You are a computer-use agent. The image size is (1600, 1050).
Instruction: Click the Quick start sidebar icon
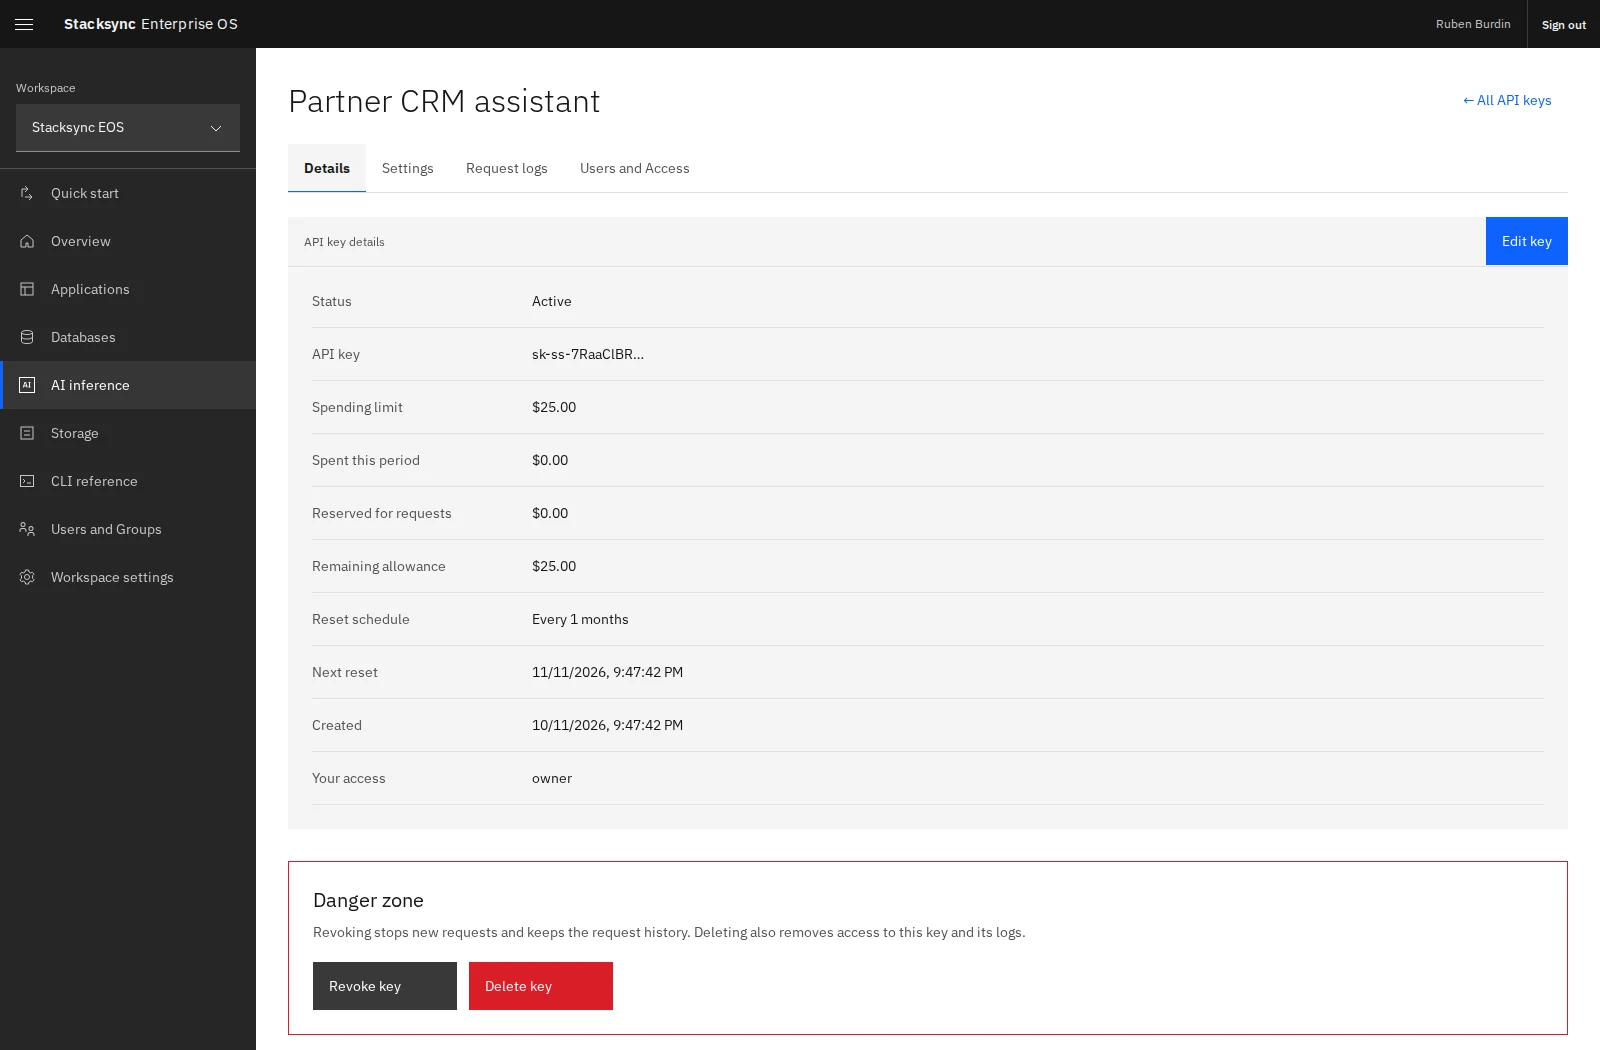27,193
